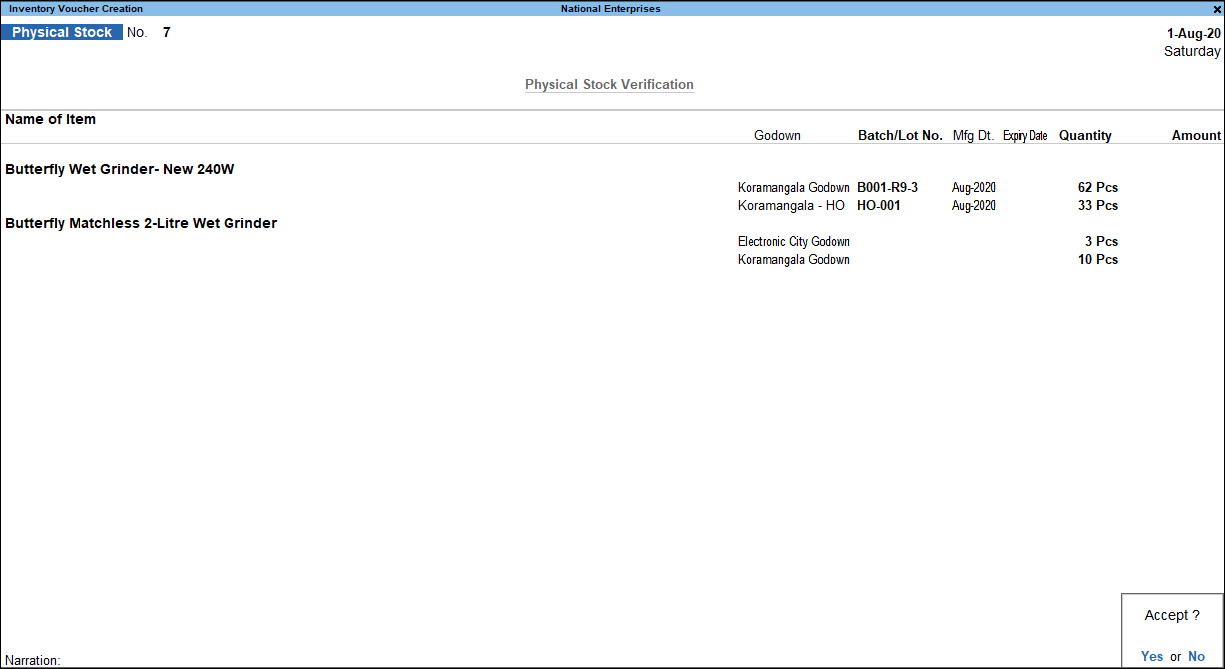Select Electronic City Godown entry
This screenshot has height=669, width=1225.
point(793,241)
